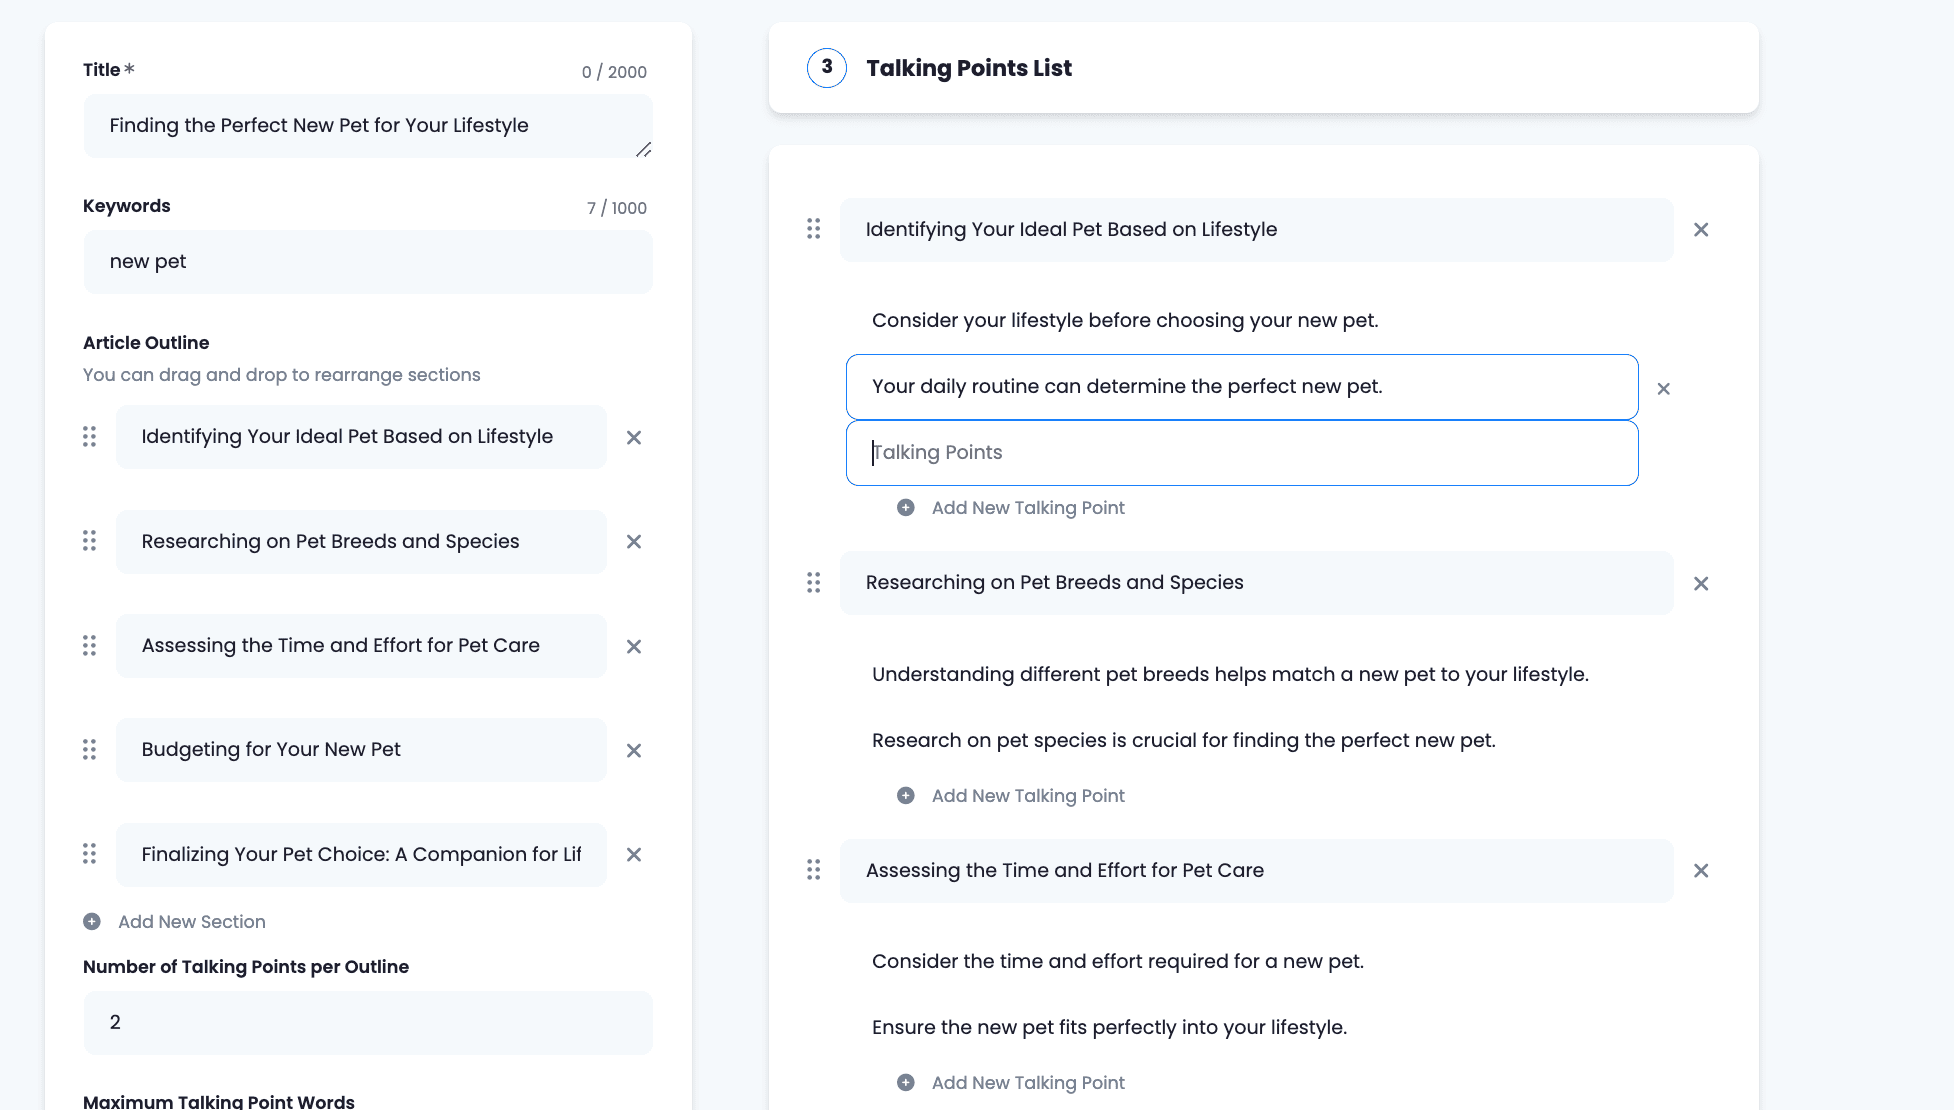
Task: Remove 'Researching on Pet Breeds' talking points group
Action: [1700, 584]
